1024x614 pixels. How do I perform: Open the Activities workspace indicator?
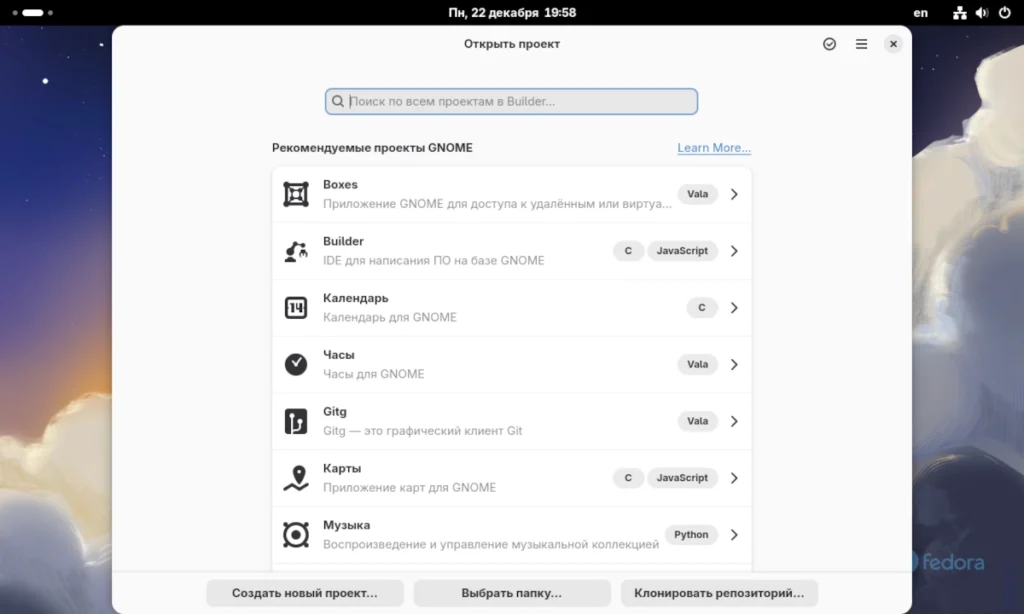pos(33,12)
